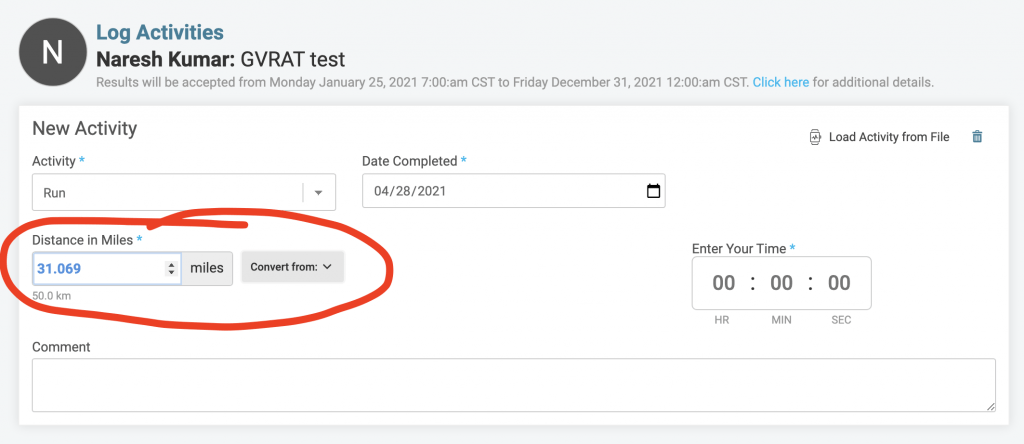
Task: Select the HR hours time field
Action: click(x=724, y=283)
